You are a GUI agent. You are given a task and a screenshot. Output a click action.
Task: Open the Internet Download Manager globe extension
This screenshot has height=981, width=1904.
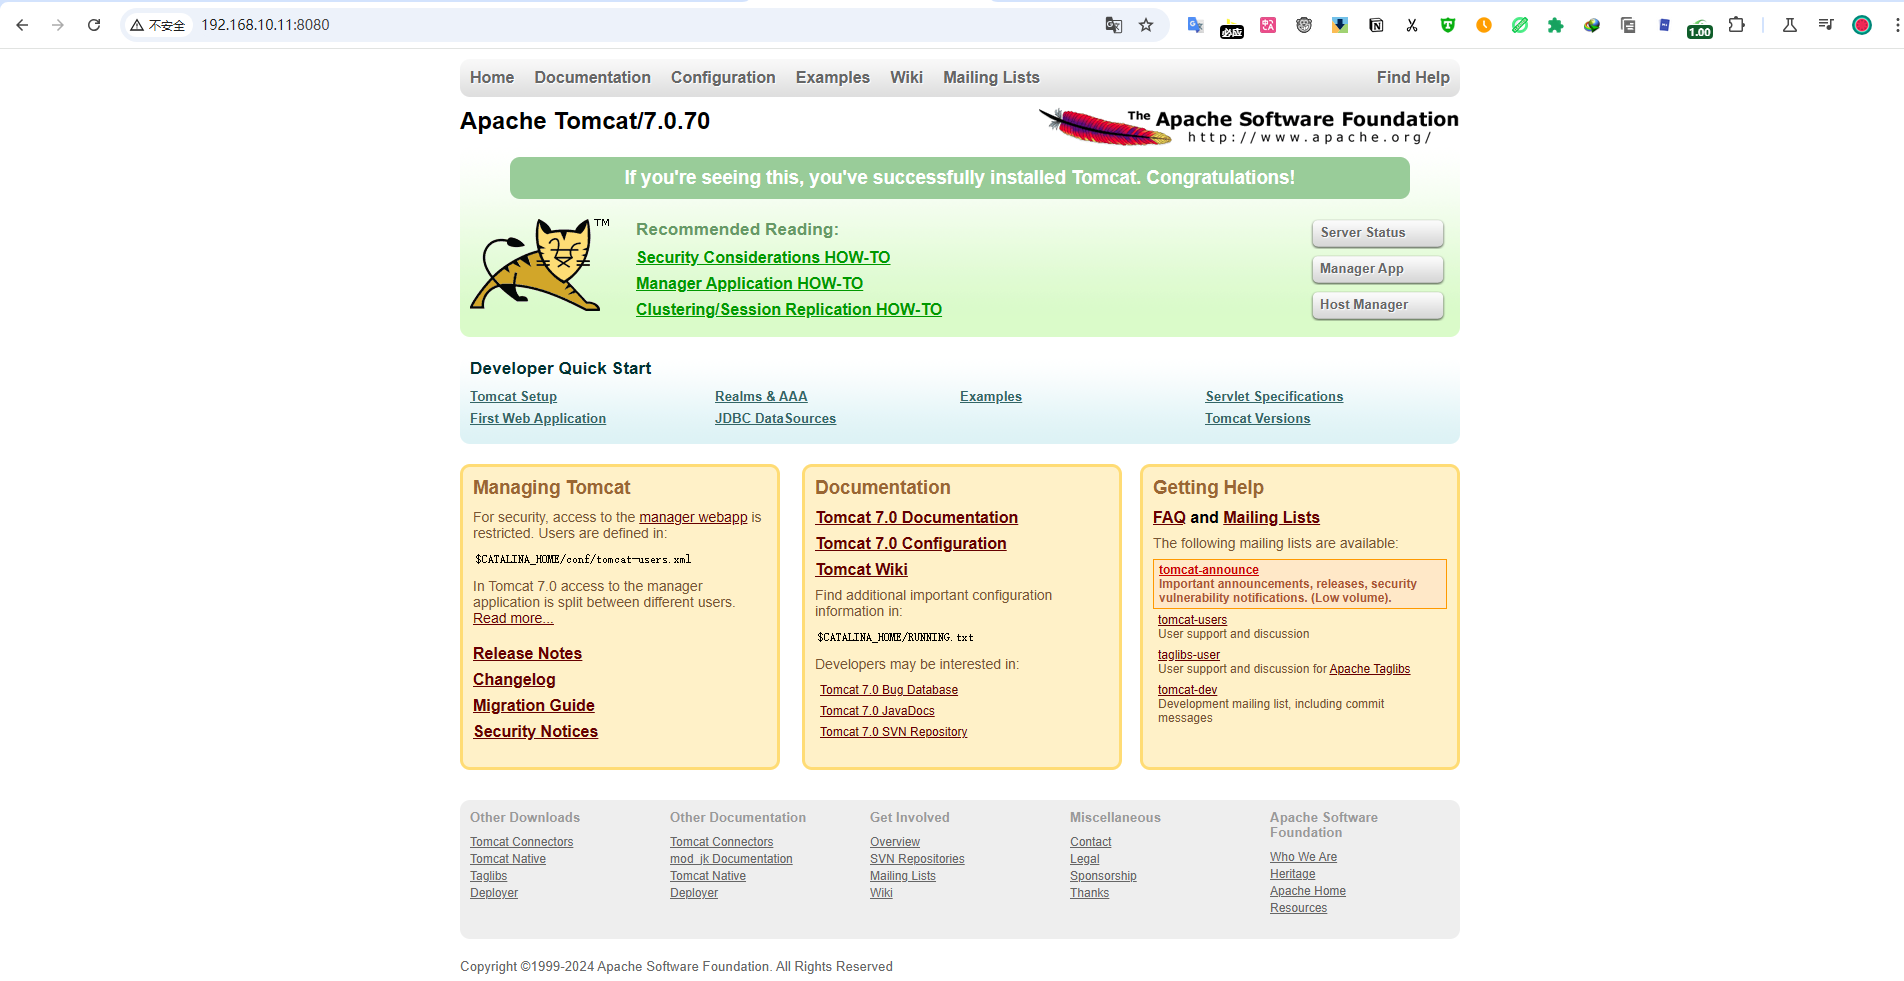pyautogui.click(x=1592, y=25)
